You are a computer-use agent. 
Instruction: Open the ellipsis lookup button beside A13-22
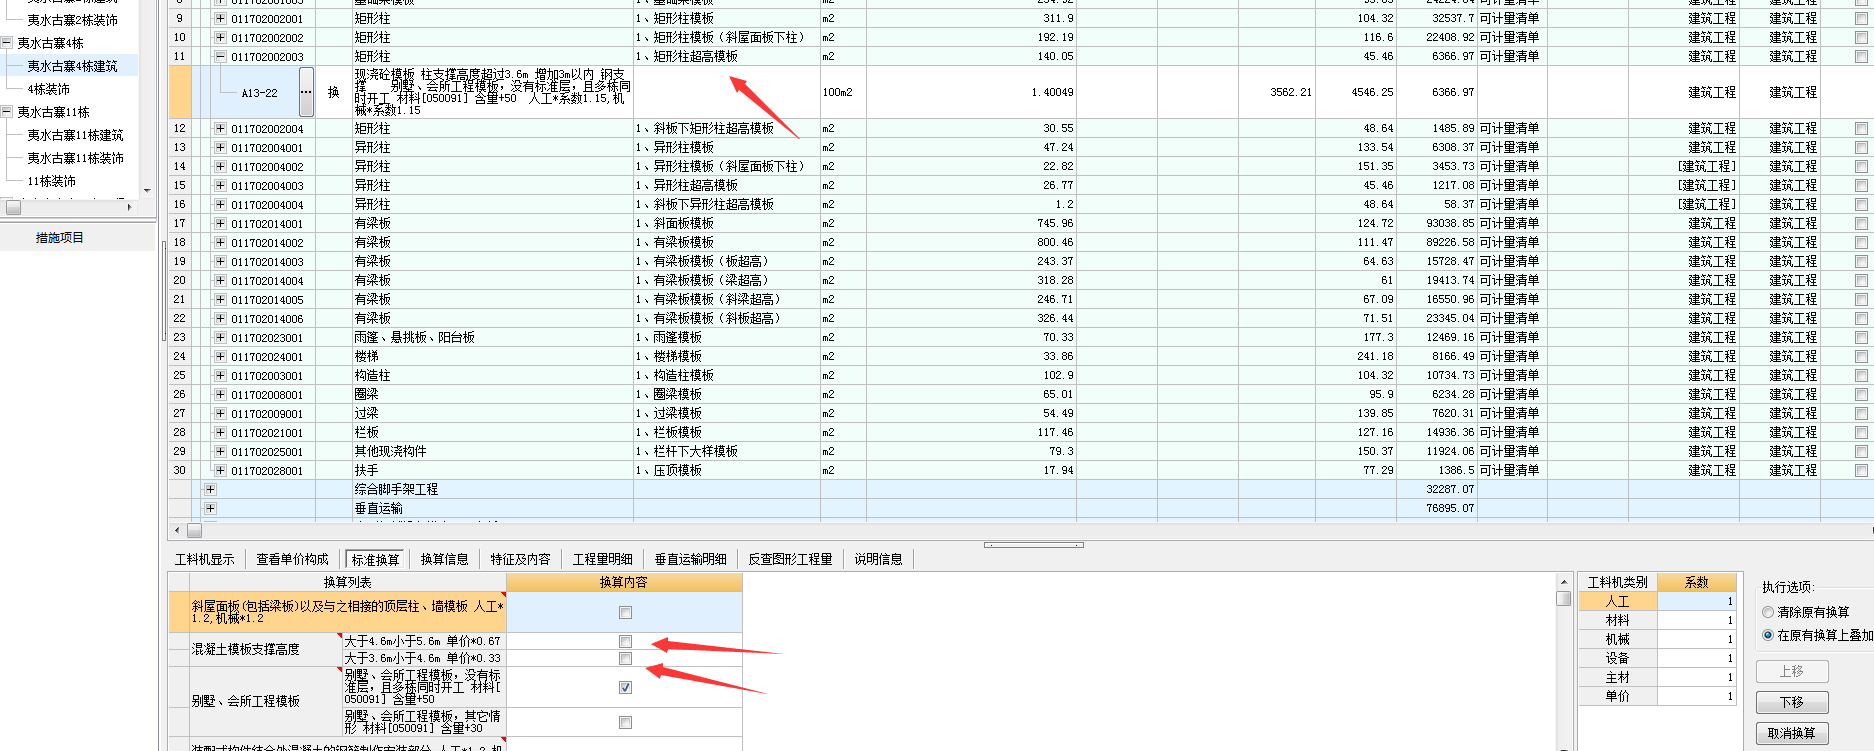[x=306, y=92]
